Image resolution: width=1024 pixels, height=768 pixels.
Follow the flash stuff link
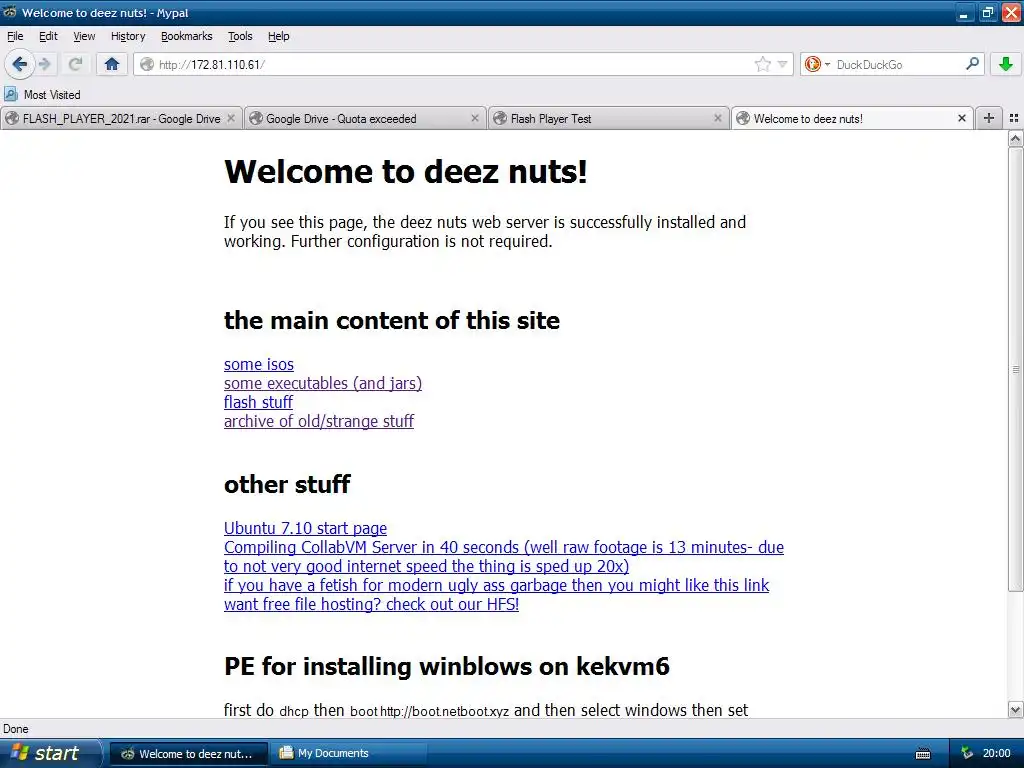click(x=258, y=402)
